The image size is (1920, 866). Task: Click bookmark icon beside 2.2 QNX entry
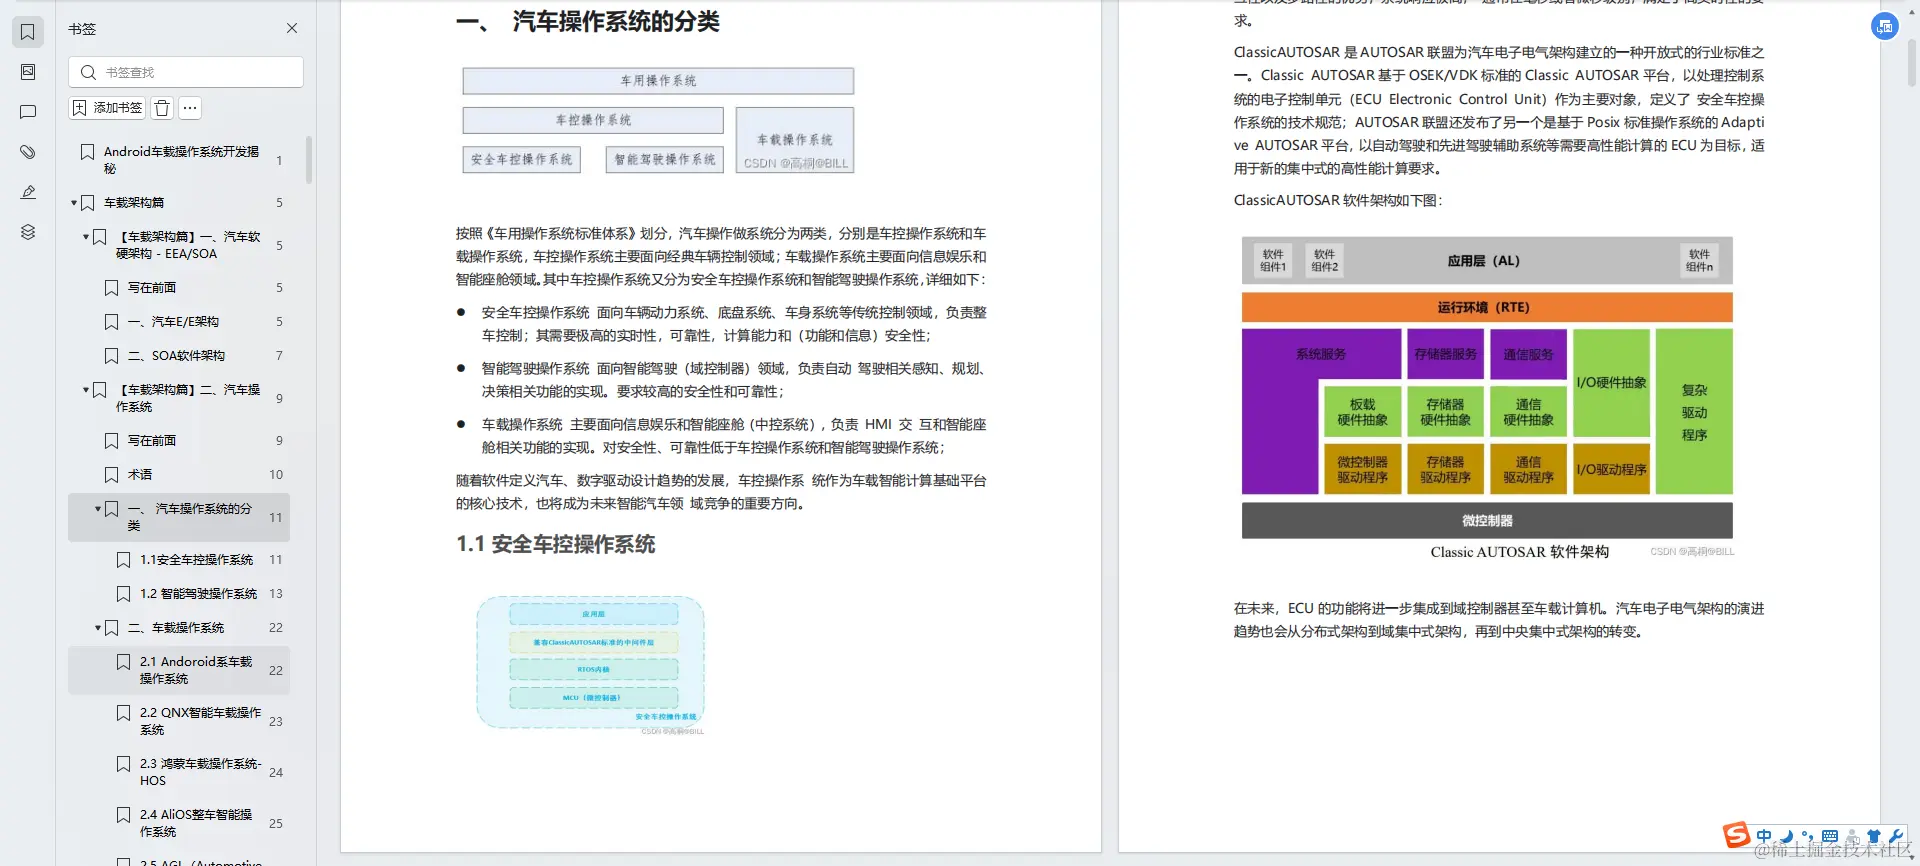click(x=124, y=713)
